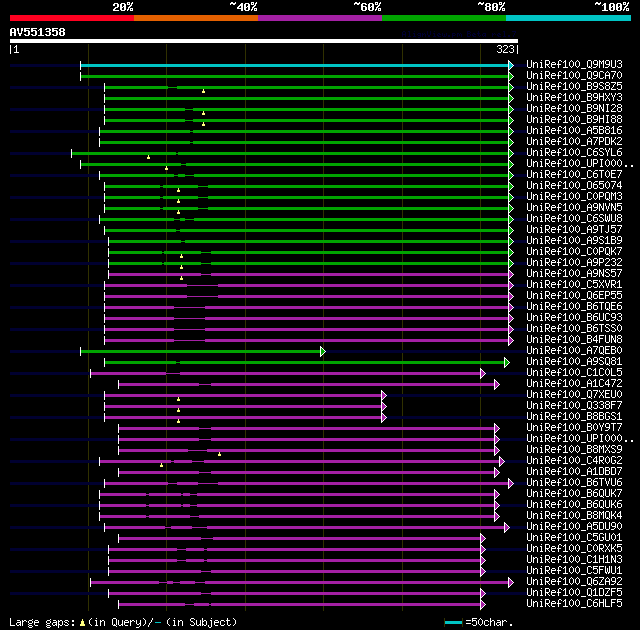Click the green alignment bar for UniRef100_A9TJ57
Image resolution: width=640 pixels, height=630 pixels.
tap(307, 231)
